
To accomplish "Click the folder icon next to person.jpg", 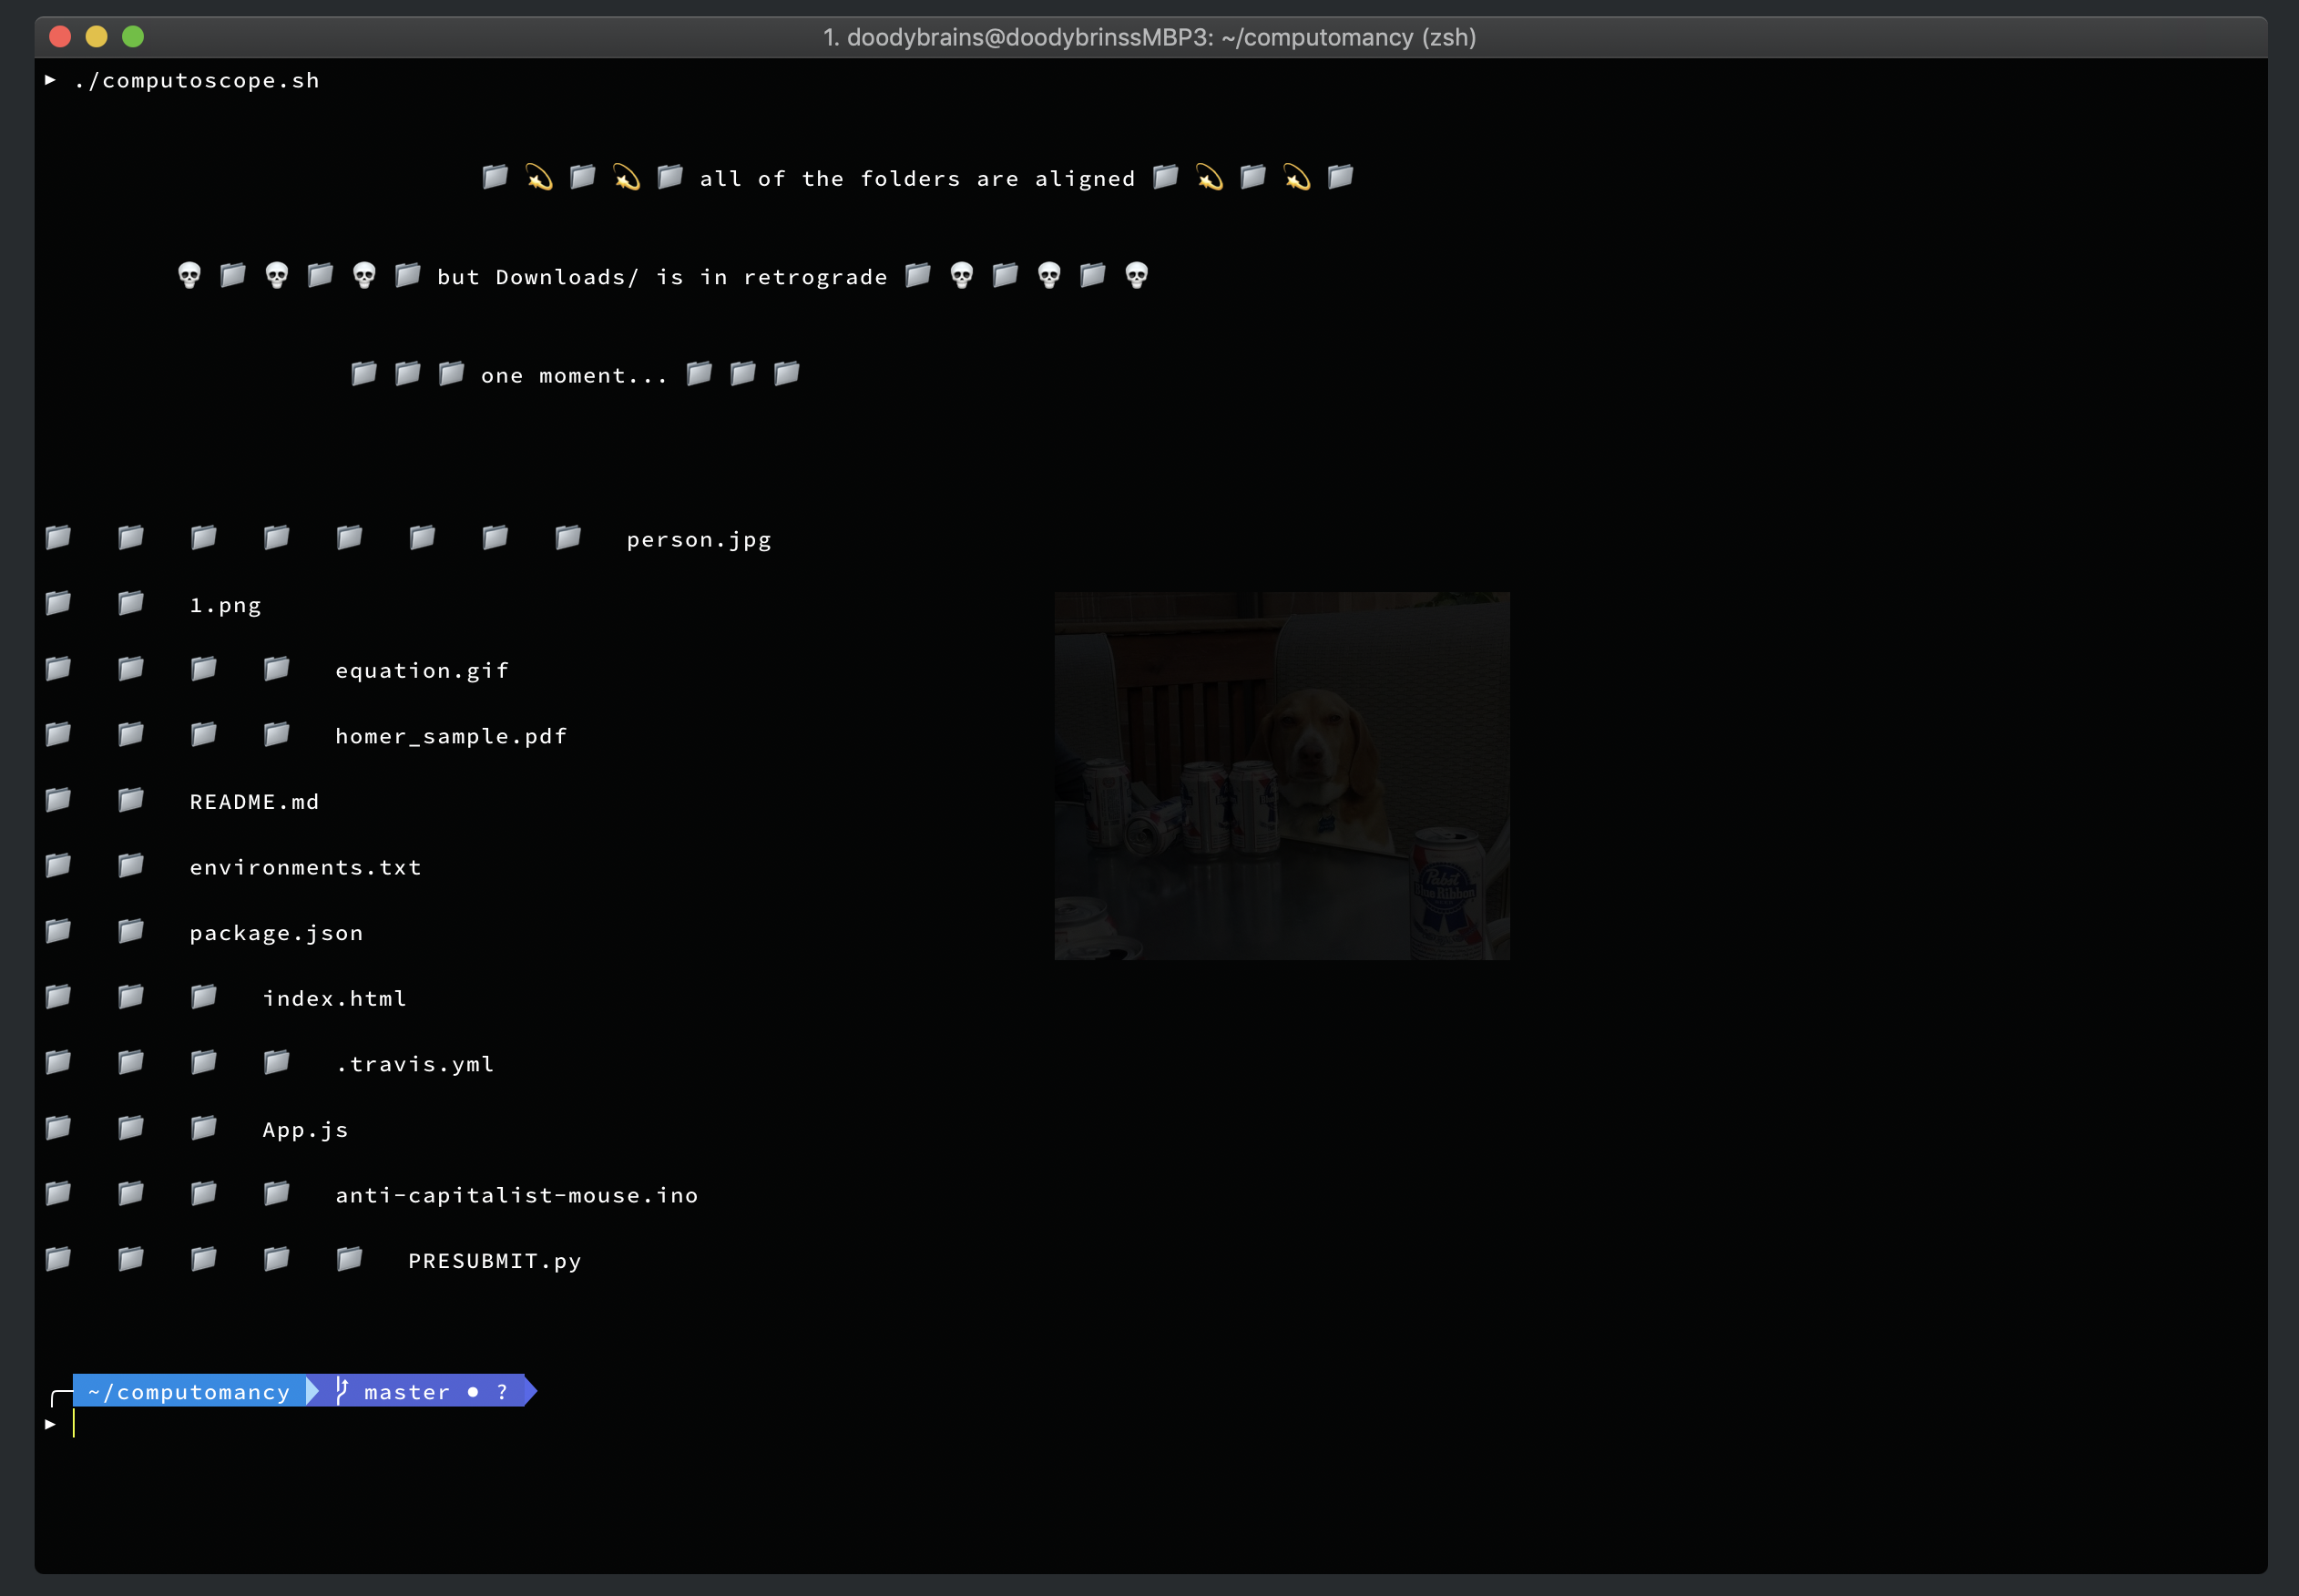I will tap(568, 538).
